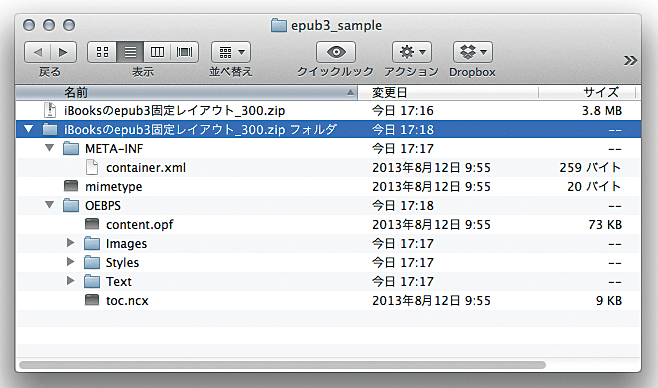Select the container.xml document icon
Screen dimensions: 658x388
click(92, 167)
